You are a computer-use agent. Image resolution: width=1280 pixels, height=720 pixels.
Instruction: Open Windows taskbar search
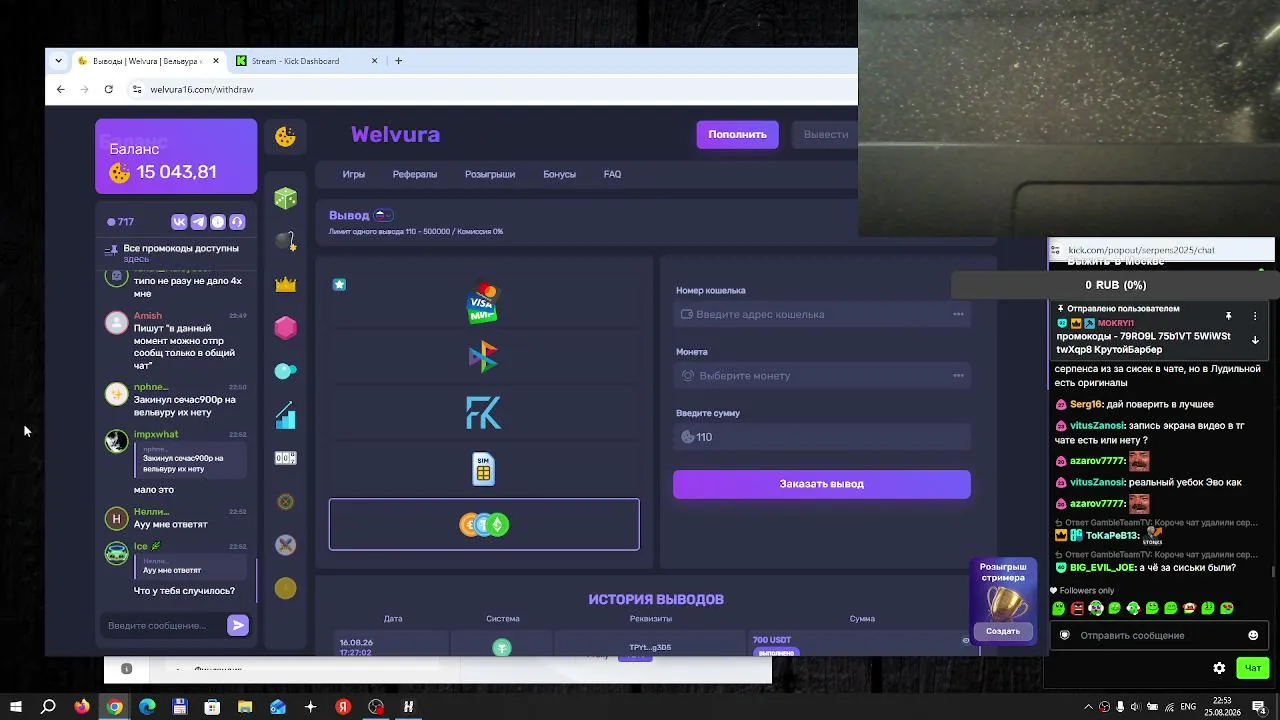48,707
